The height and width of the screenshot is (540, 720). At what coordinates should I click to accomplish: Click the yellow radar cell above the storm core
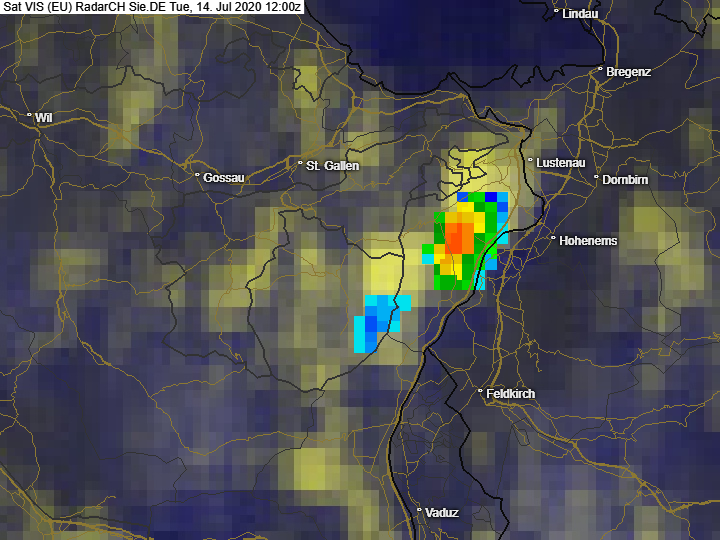[465, 208]
